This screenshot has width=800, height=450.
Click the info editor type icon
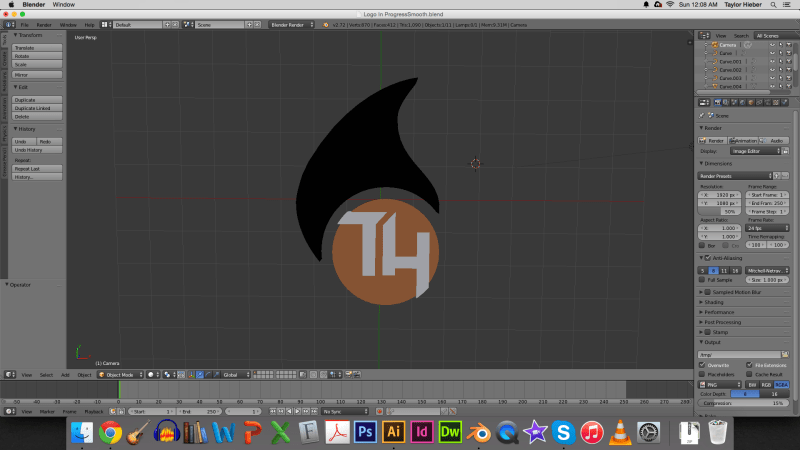(x=10, y=24)
